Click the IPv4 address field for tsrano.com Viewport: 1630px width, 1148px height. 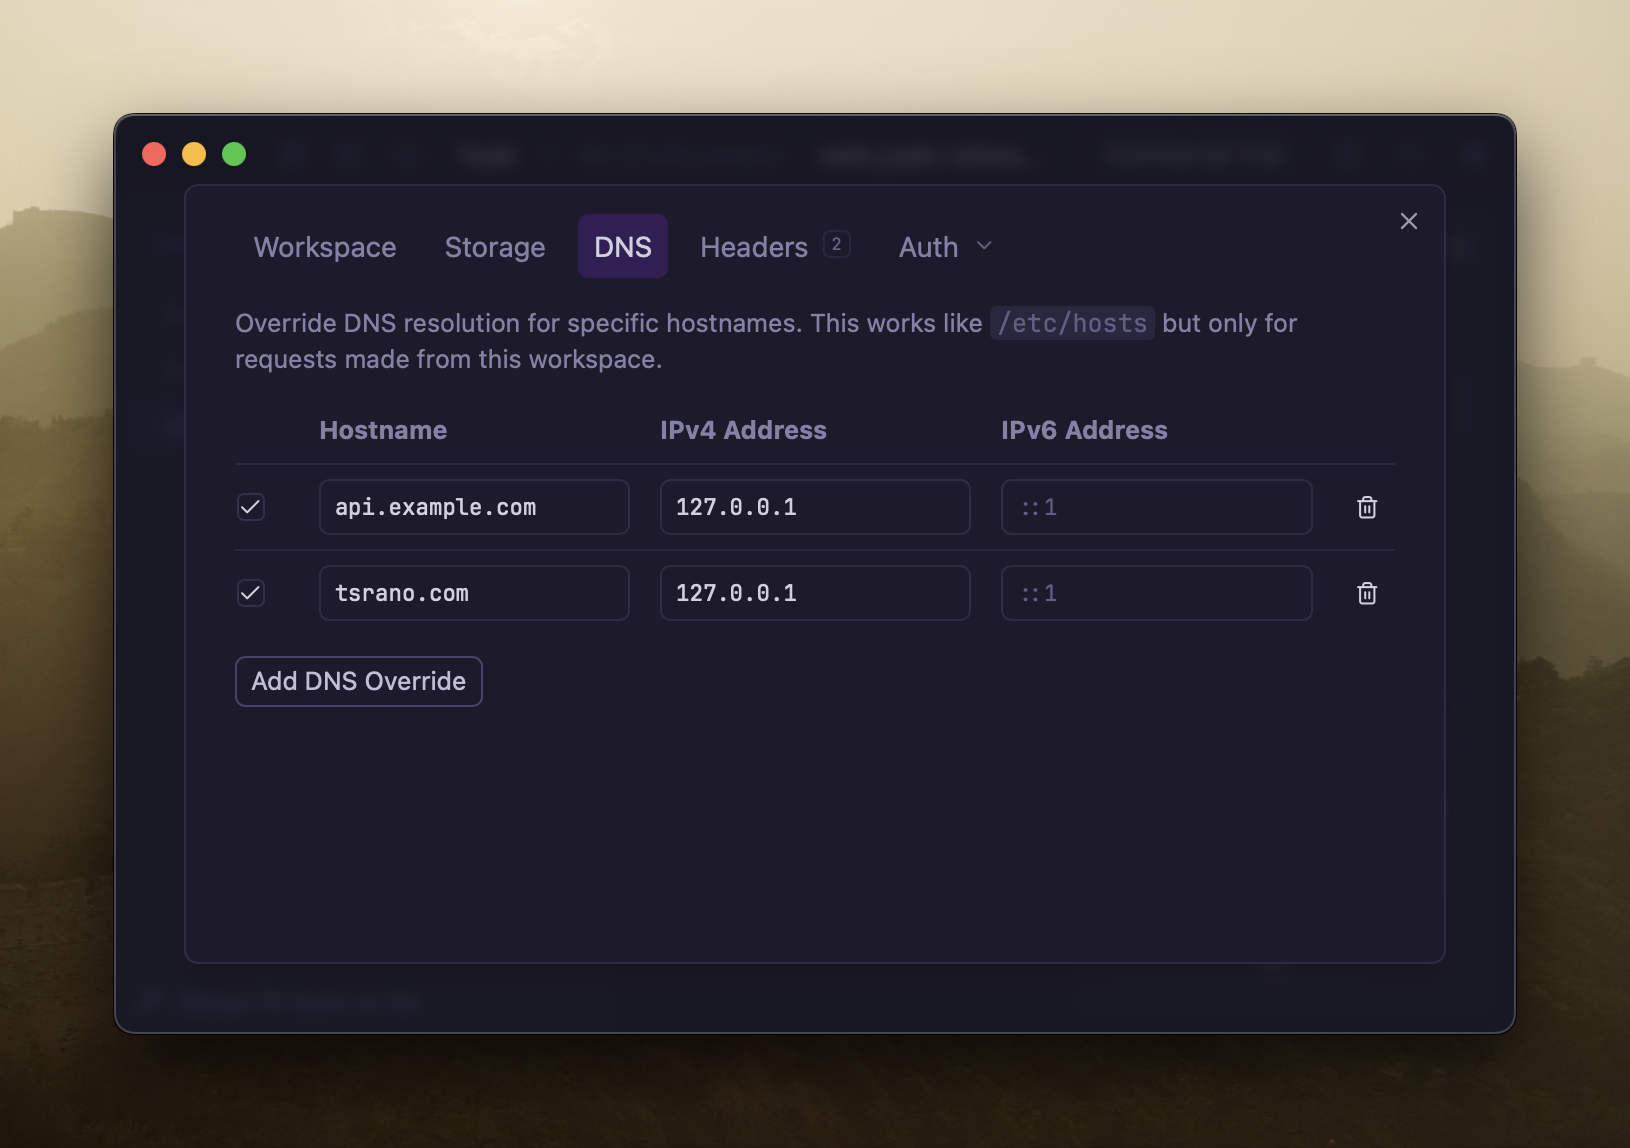(814, 593)
